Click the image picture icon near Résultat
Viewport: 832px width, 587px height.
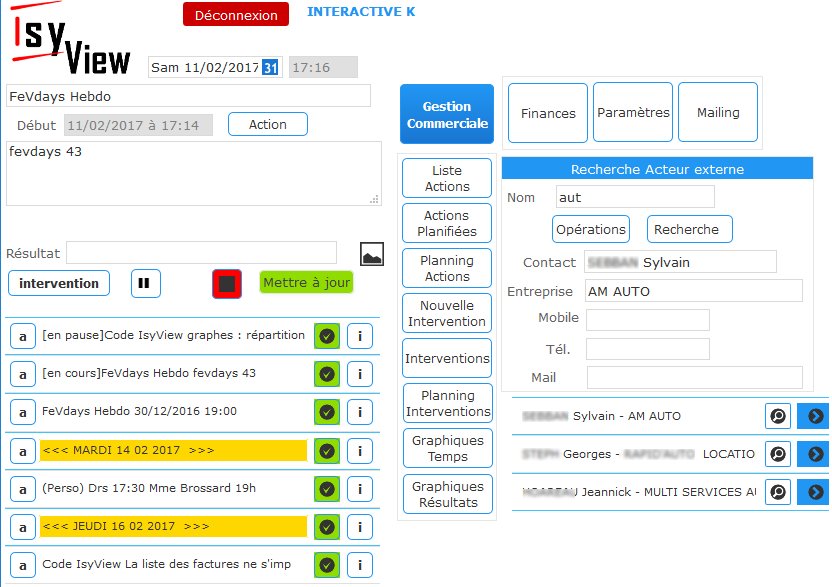[372, 254]
